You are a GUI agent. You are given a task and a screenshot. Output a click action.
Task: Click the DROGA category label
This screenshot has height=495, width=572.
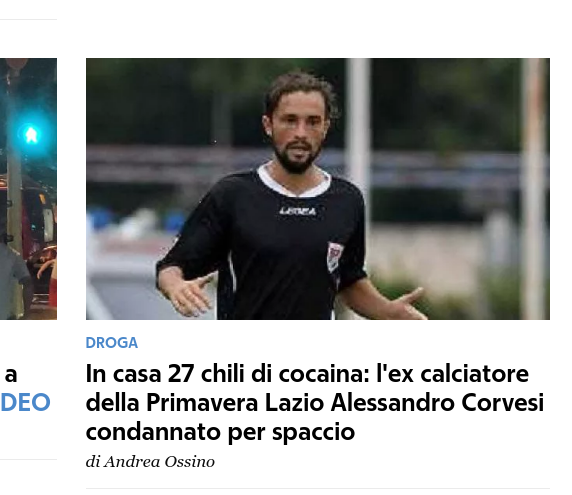click(112, 343)
